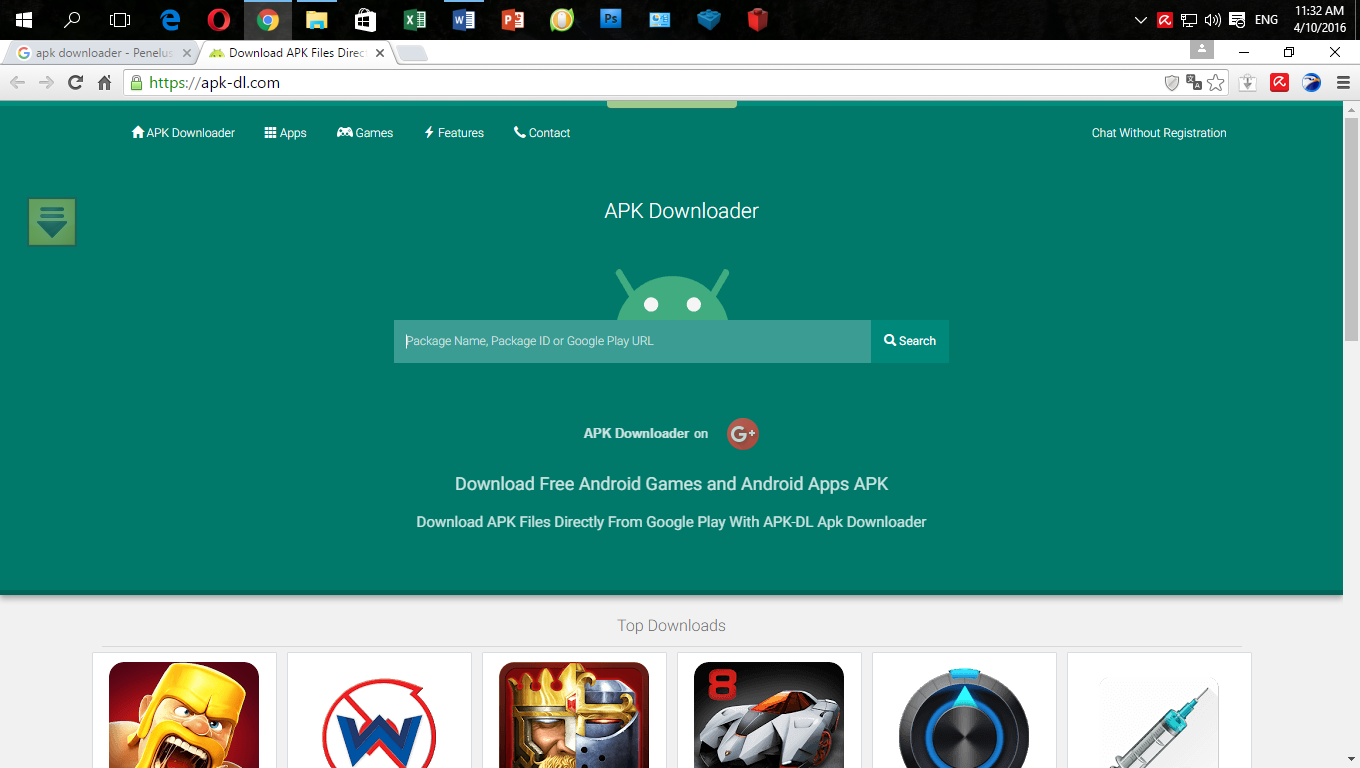Go to Chrome home page icon
The height and width of the screenshot is (768, 1360).
click(104, 83)
